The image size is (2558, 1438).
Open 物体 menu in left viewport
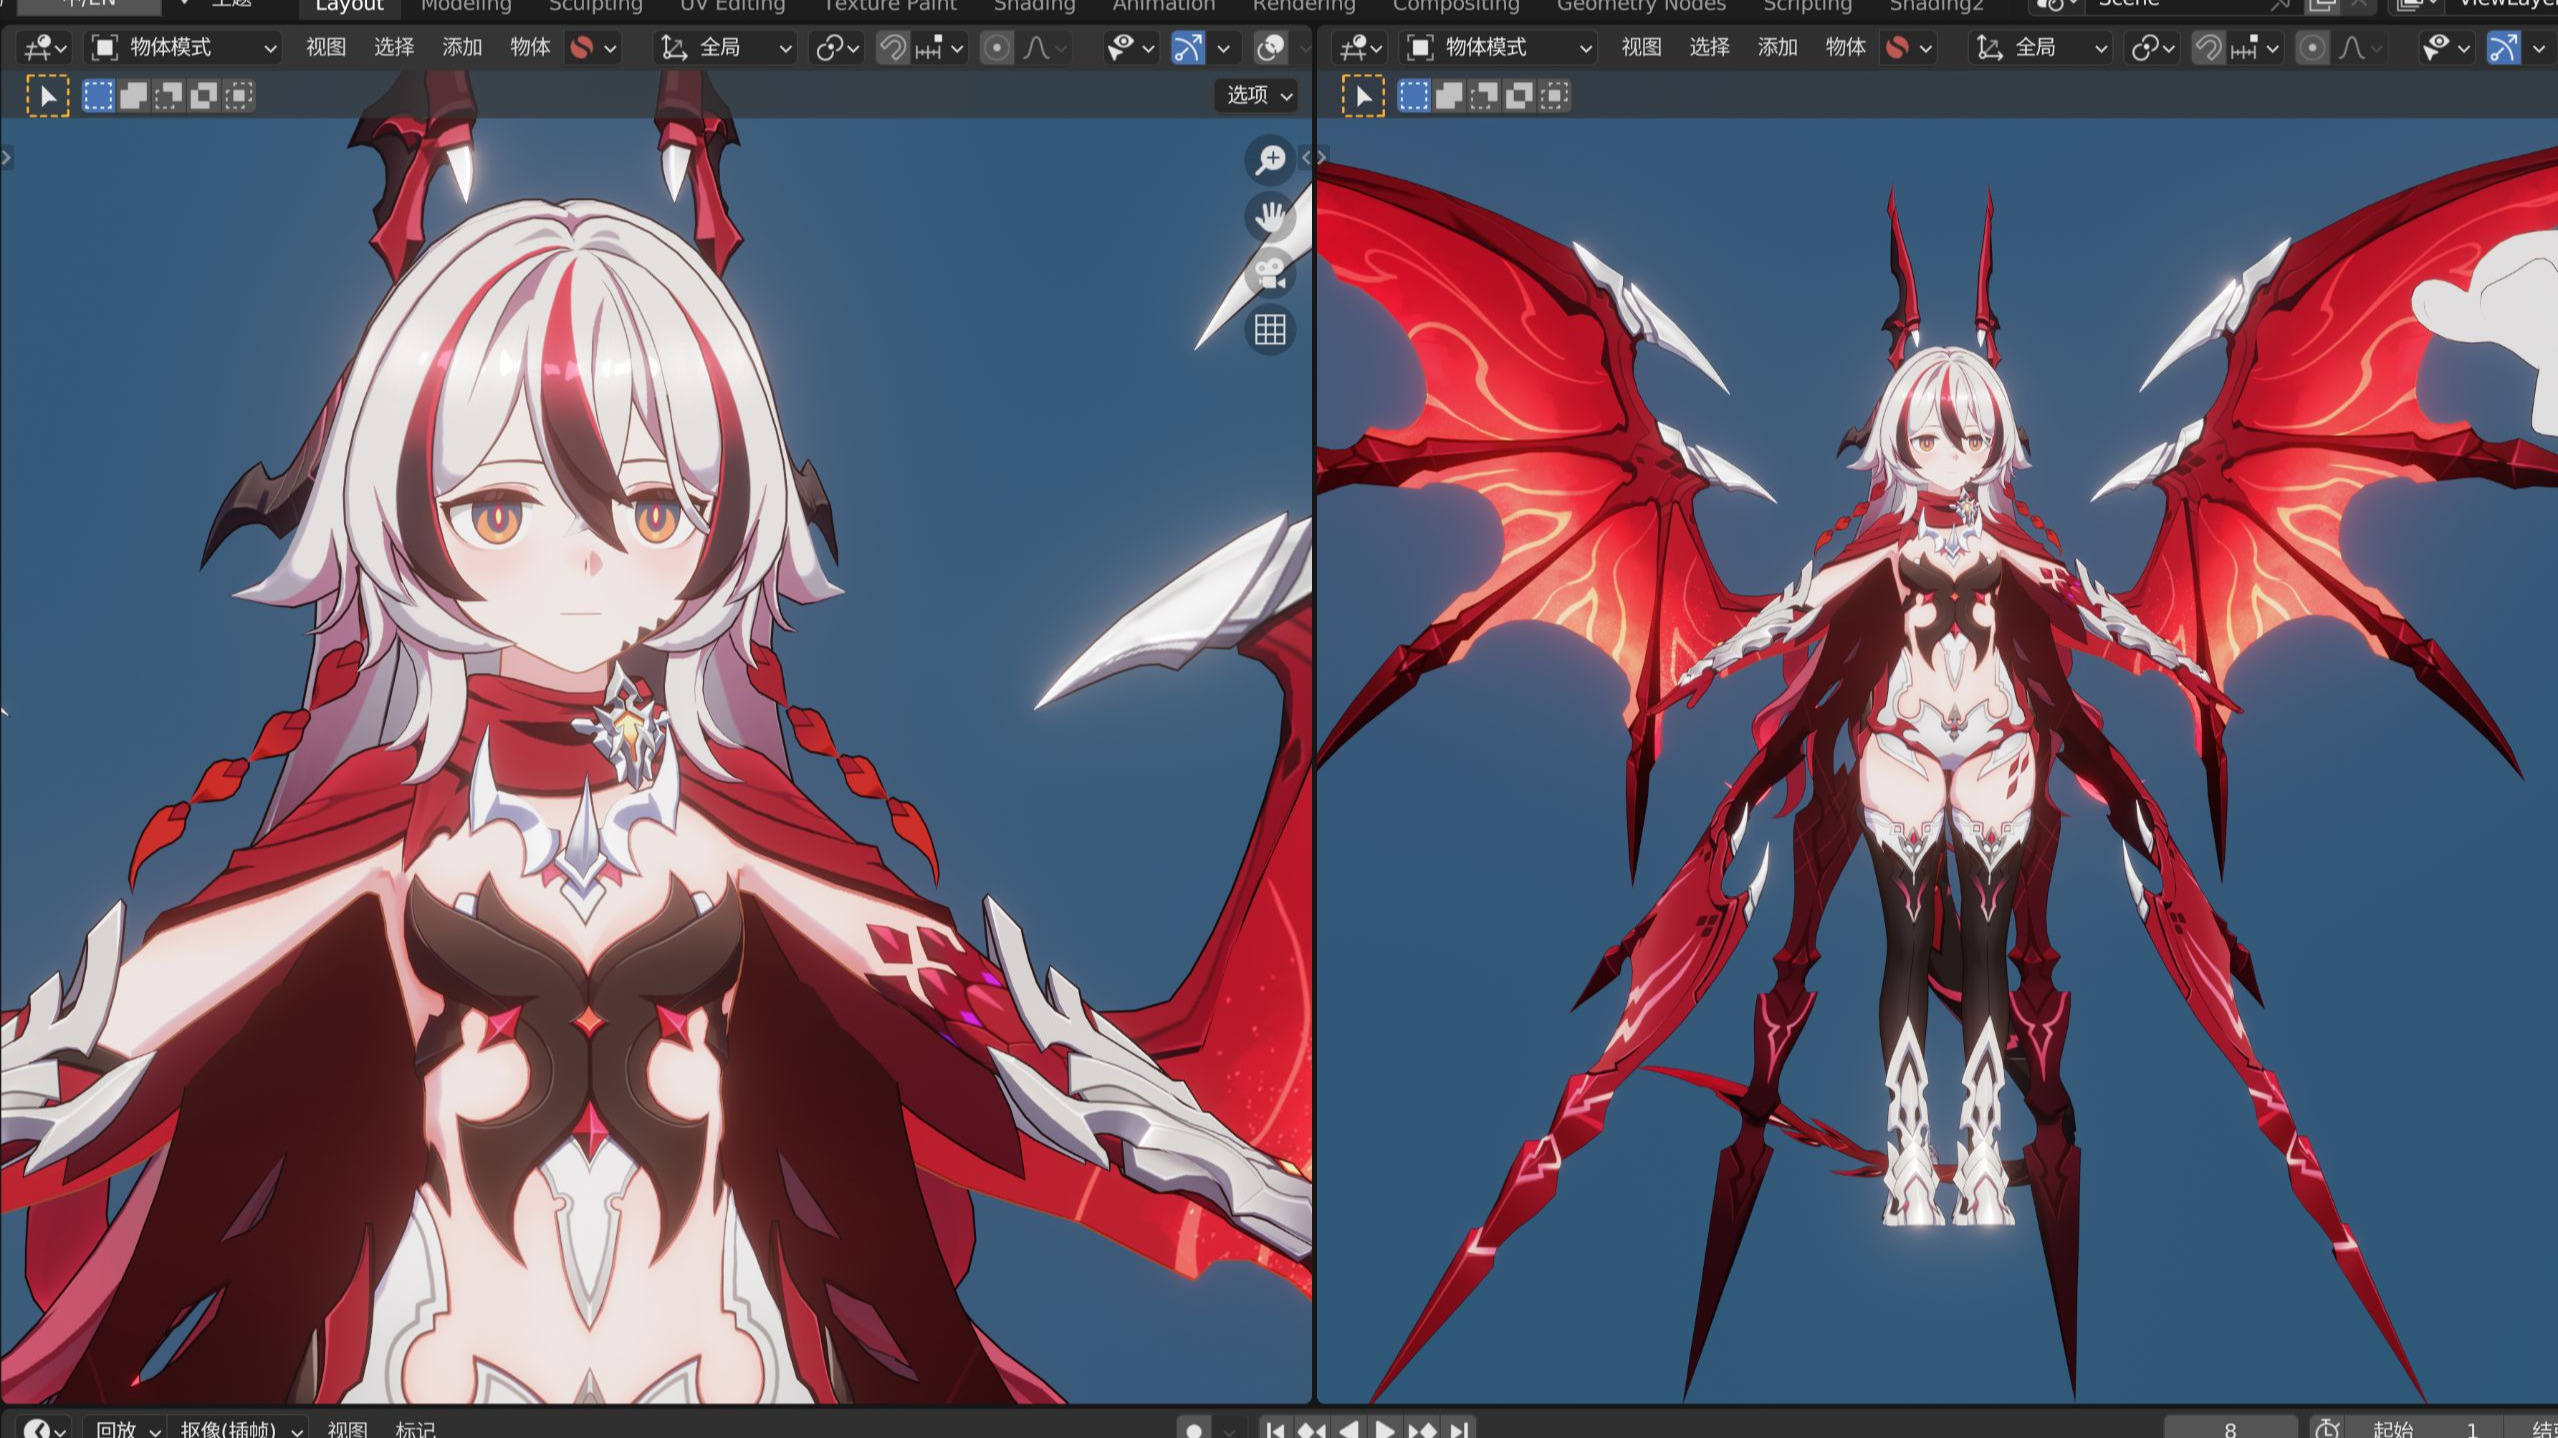[529, 47]
